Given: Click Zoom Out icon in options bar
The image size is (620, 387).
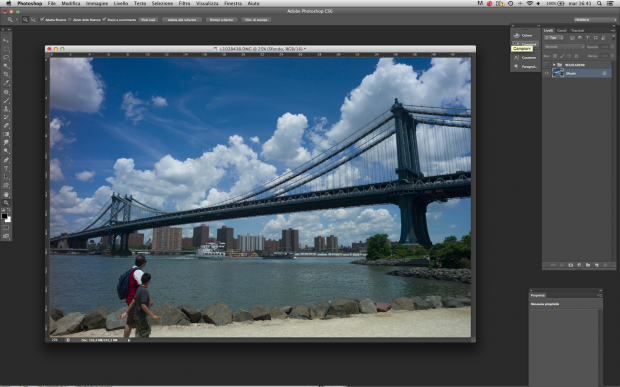Looking at the screenshot, I should (33, 19).
